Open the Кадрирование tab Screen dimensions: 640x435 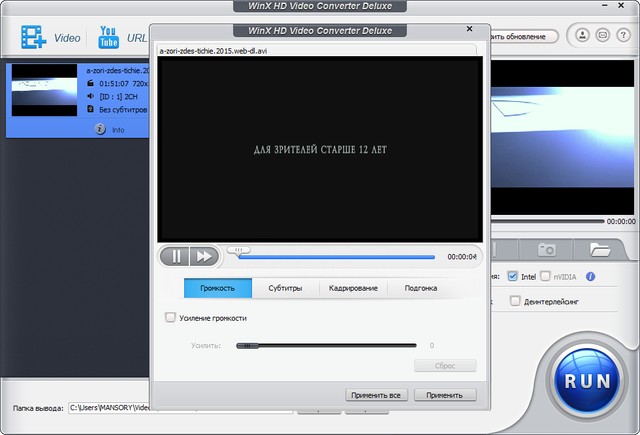[353, 288]
